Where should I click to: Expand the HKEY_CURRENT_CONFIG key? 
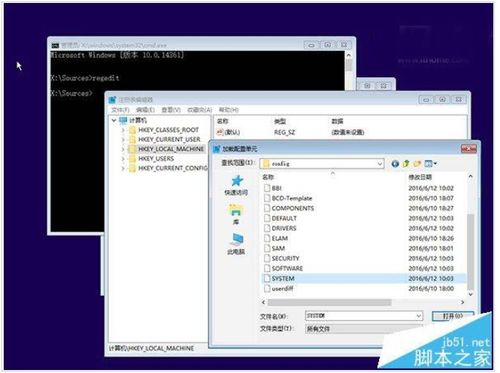coord(123,169)
